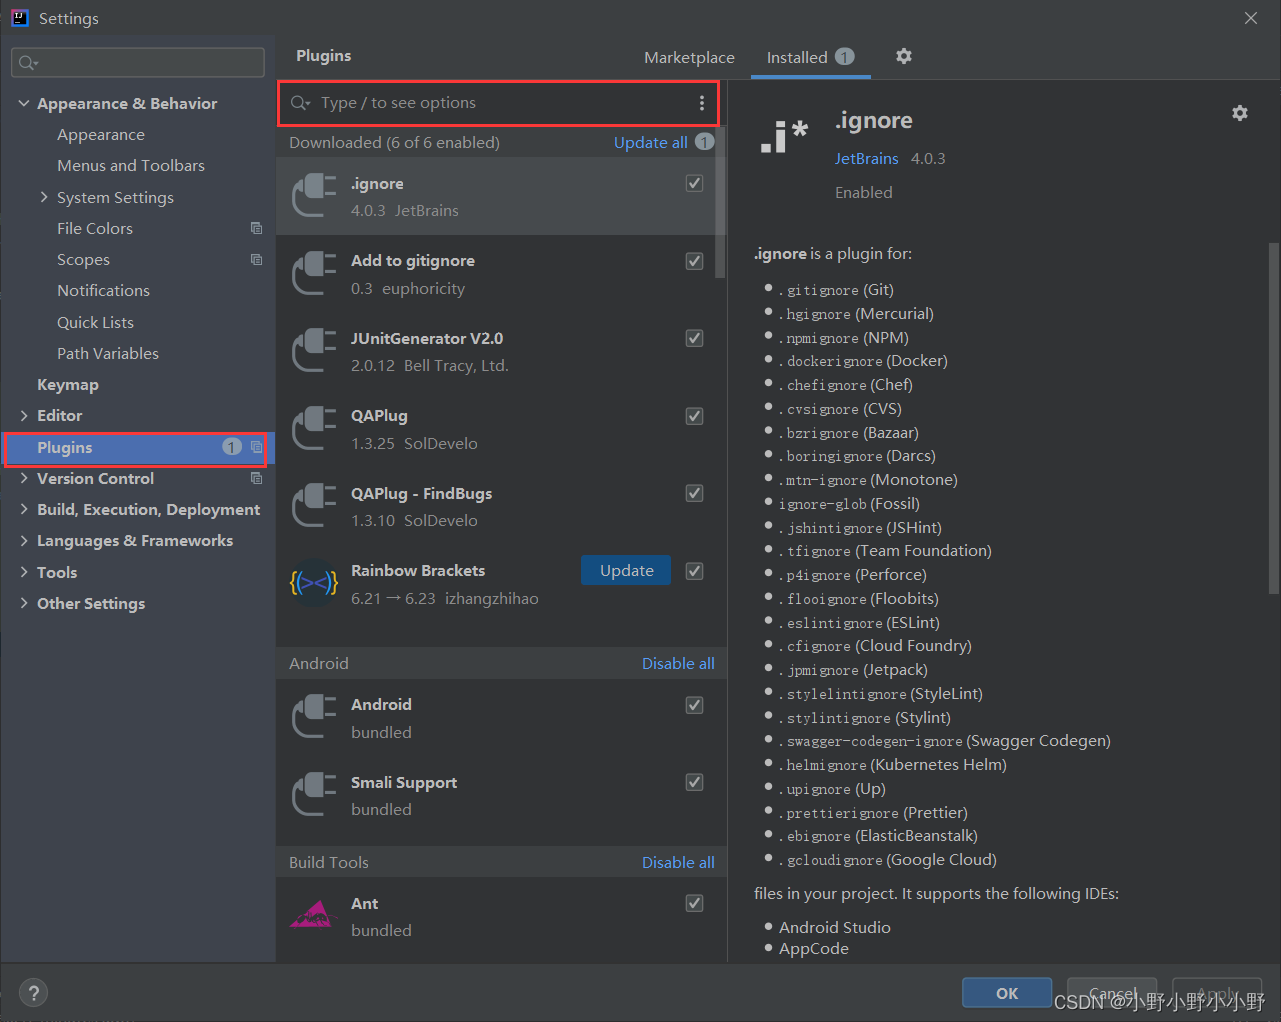The width and height of the screenshot is (1281, 1022).
Task: Uncheck the Ant plugin checkbox
Action: click(x=694, y=903)
